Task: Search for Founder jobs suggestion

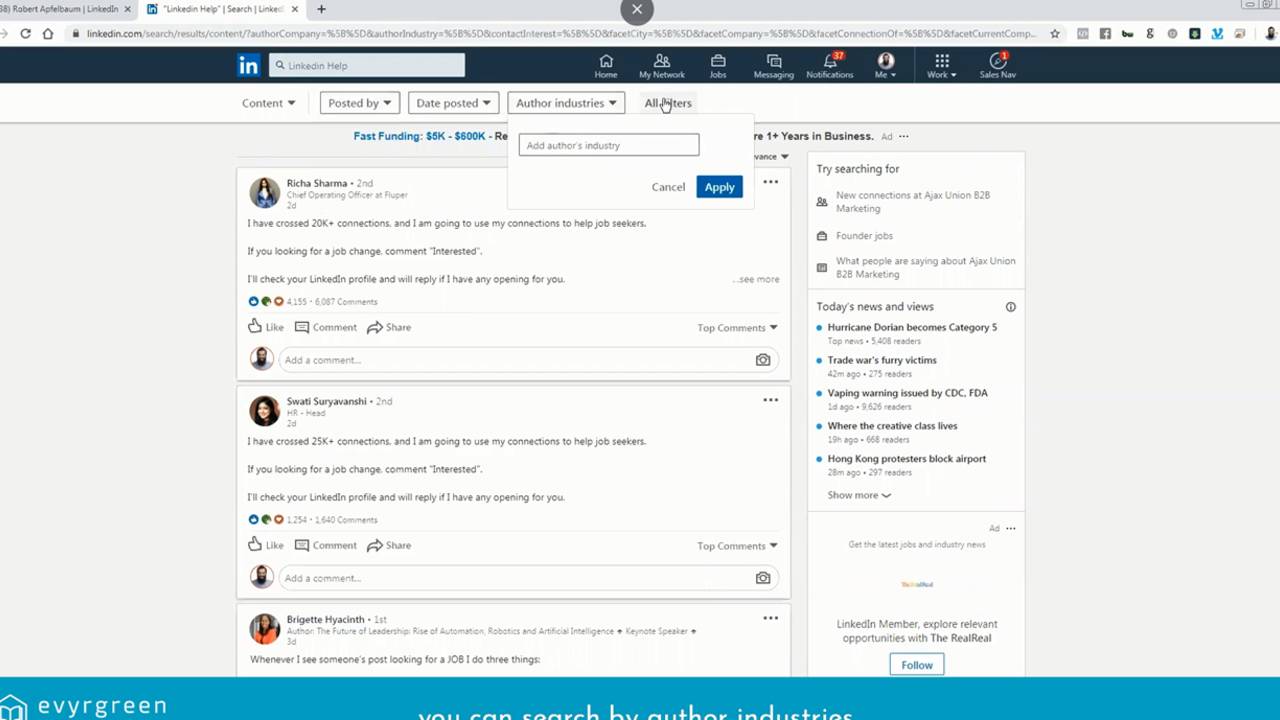Action: coord(864,236)
